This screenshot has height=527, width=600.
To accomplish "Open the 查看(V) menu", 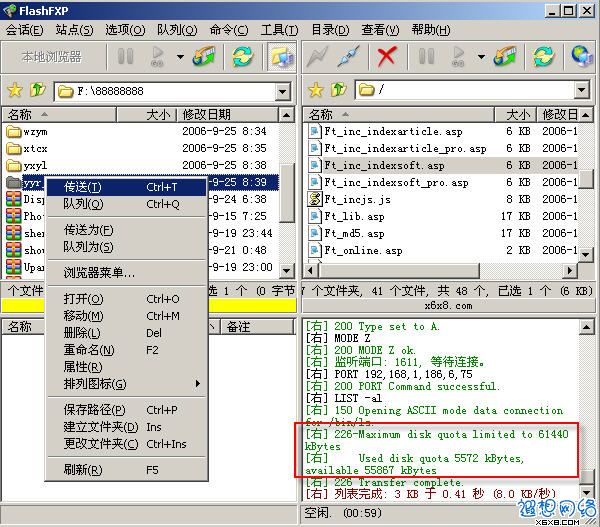I will 380,30.
